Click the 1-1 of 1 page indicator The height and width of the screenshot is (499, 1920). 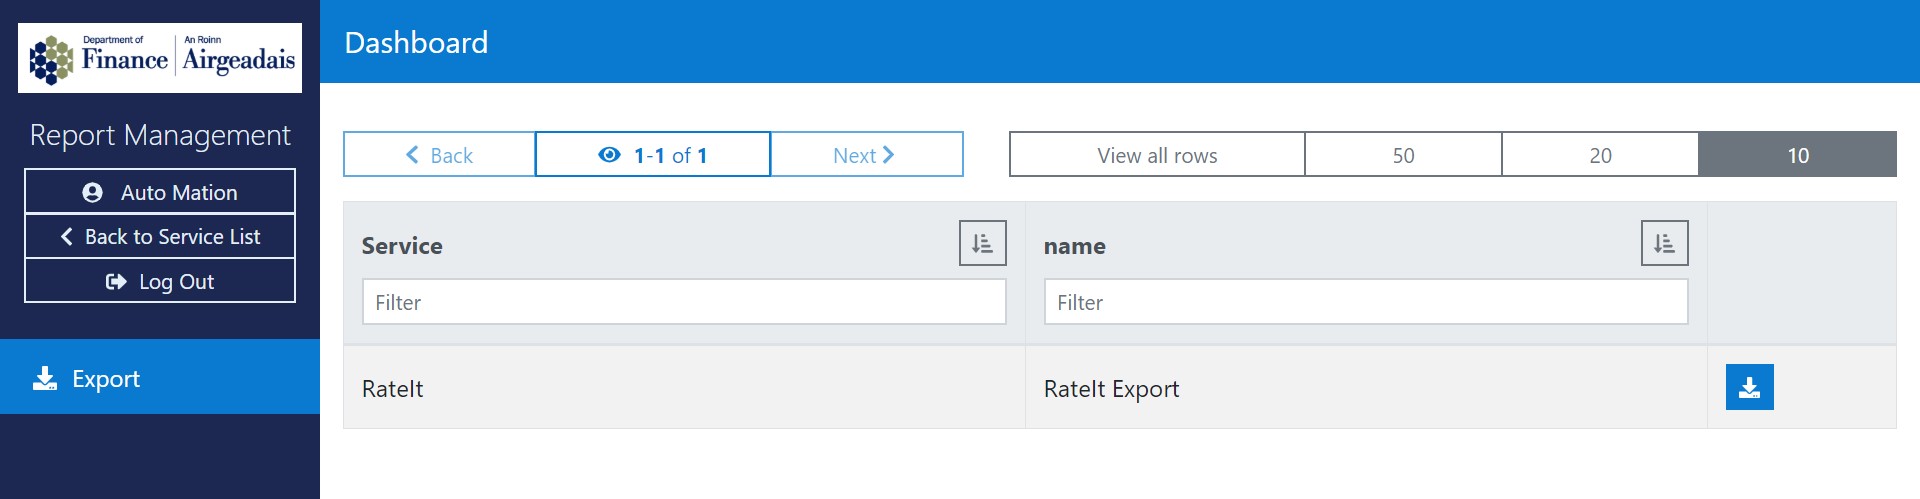coord(653,155)
